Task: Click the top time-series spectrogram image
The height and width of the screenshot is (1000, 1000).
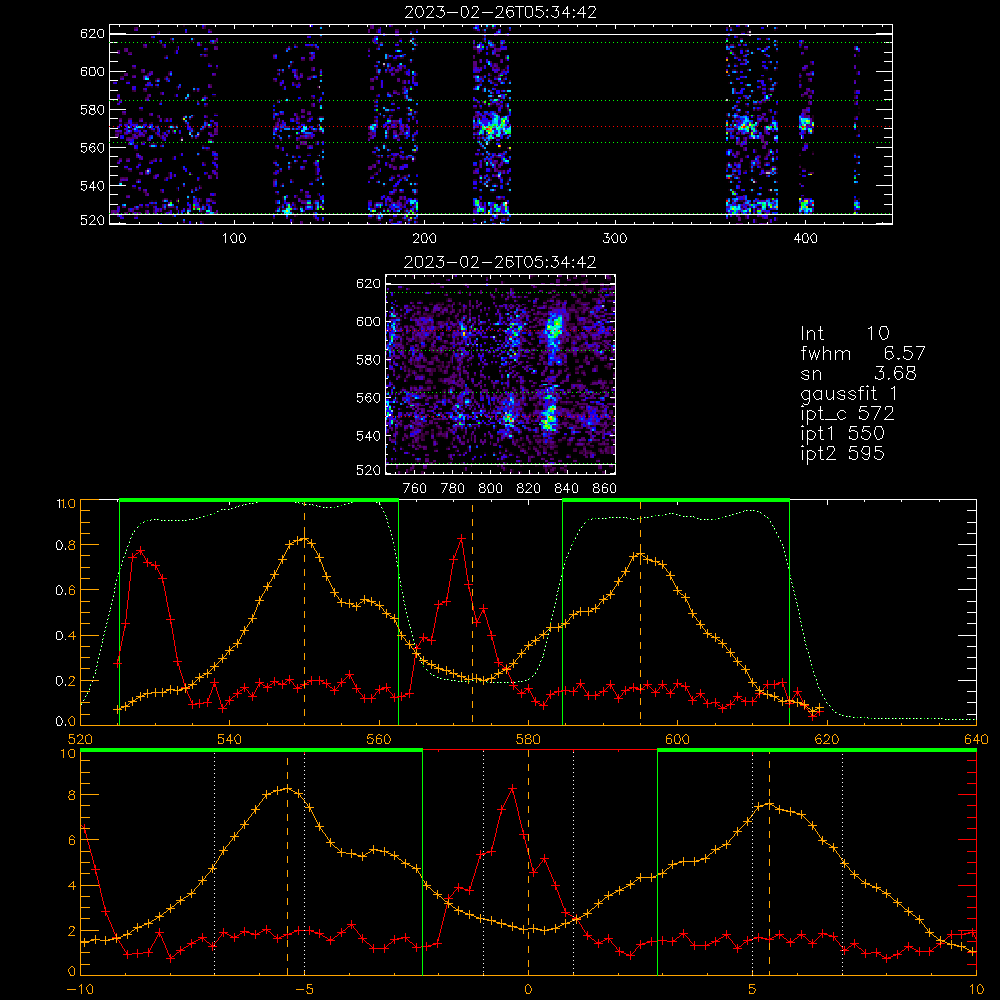Action: coord(501,124)
